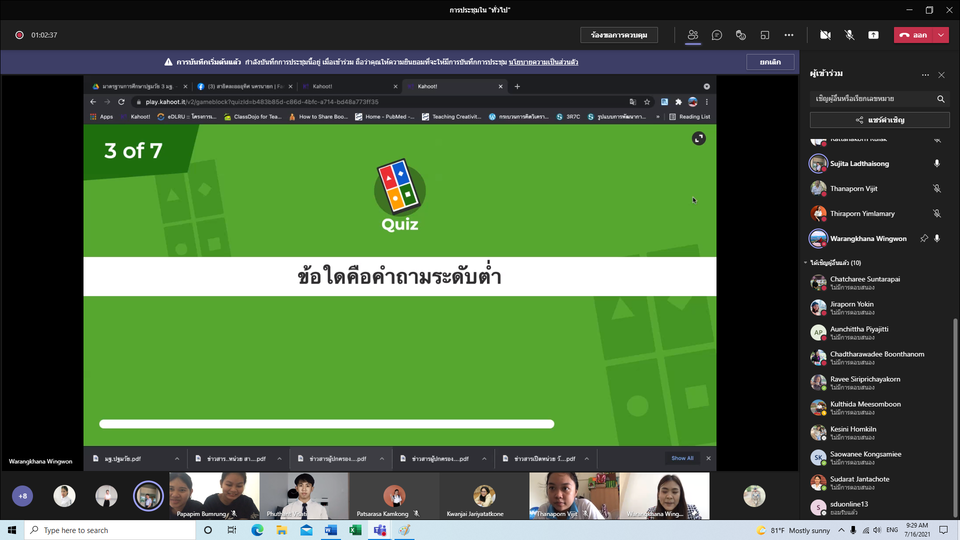Click the translate page icon in address bar
This screenshot has height=540, width=960.
(632, 102)
